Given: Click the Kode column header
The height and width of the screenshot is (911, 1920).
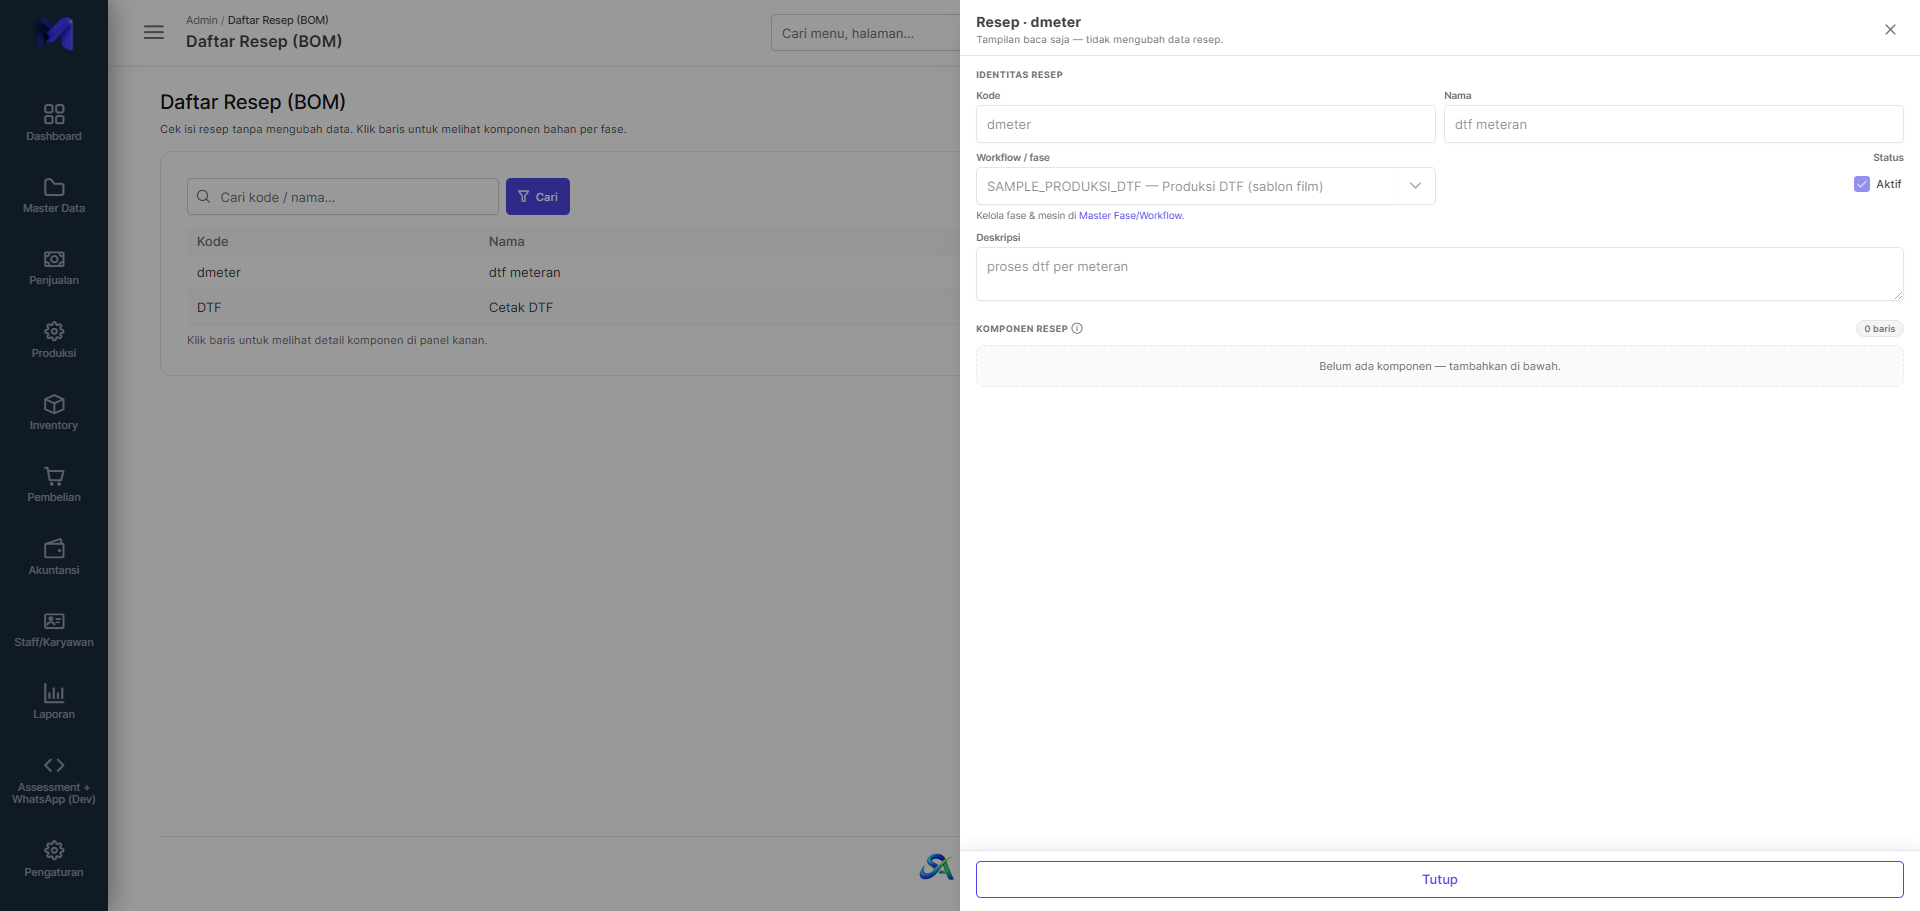Looking at the screenshot, I should 212,241.
